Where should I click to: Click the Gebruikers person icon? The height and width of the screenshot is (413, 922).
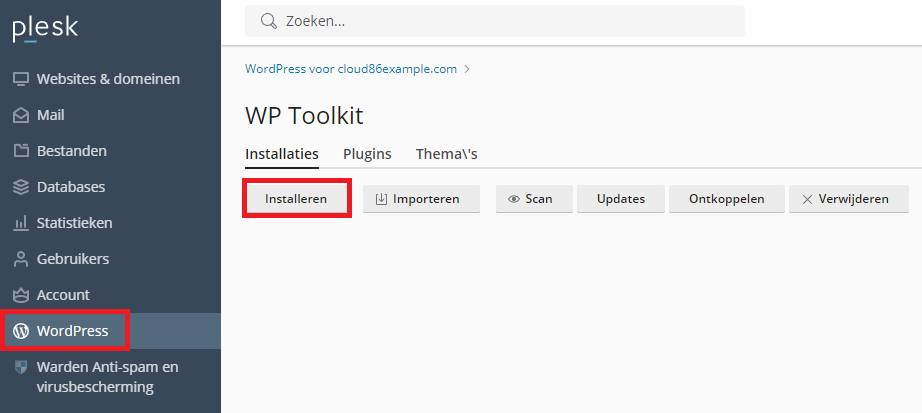pos(21,259)
